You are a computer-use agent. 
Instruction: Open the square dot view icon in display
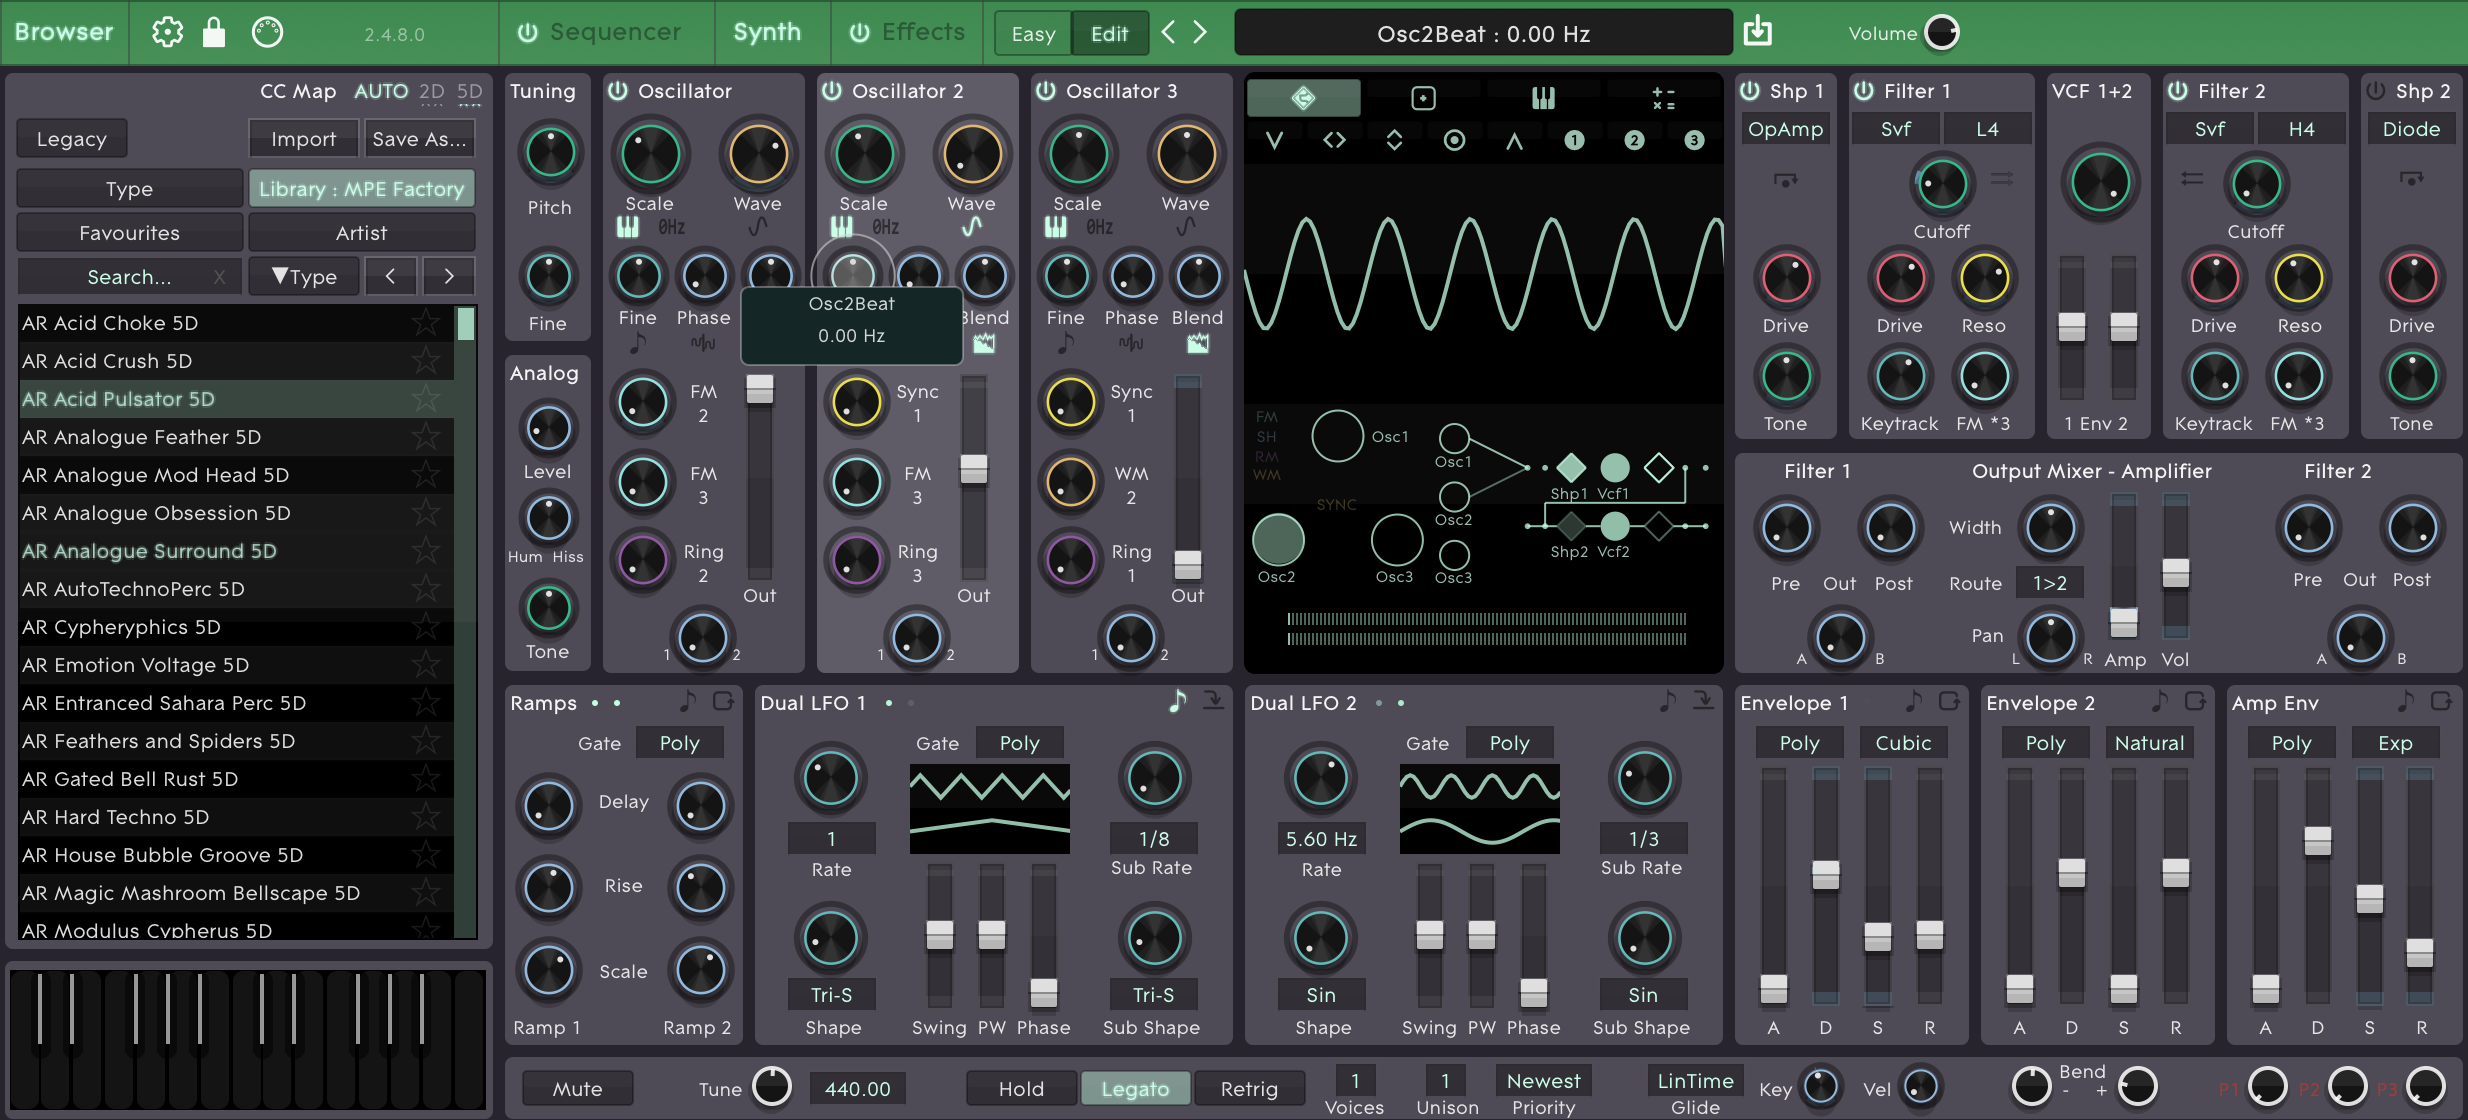[x=1423, y=98]
